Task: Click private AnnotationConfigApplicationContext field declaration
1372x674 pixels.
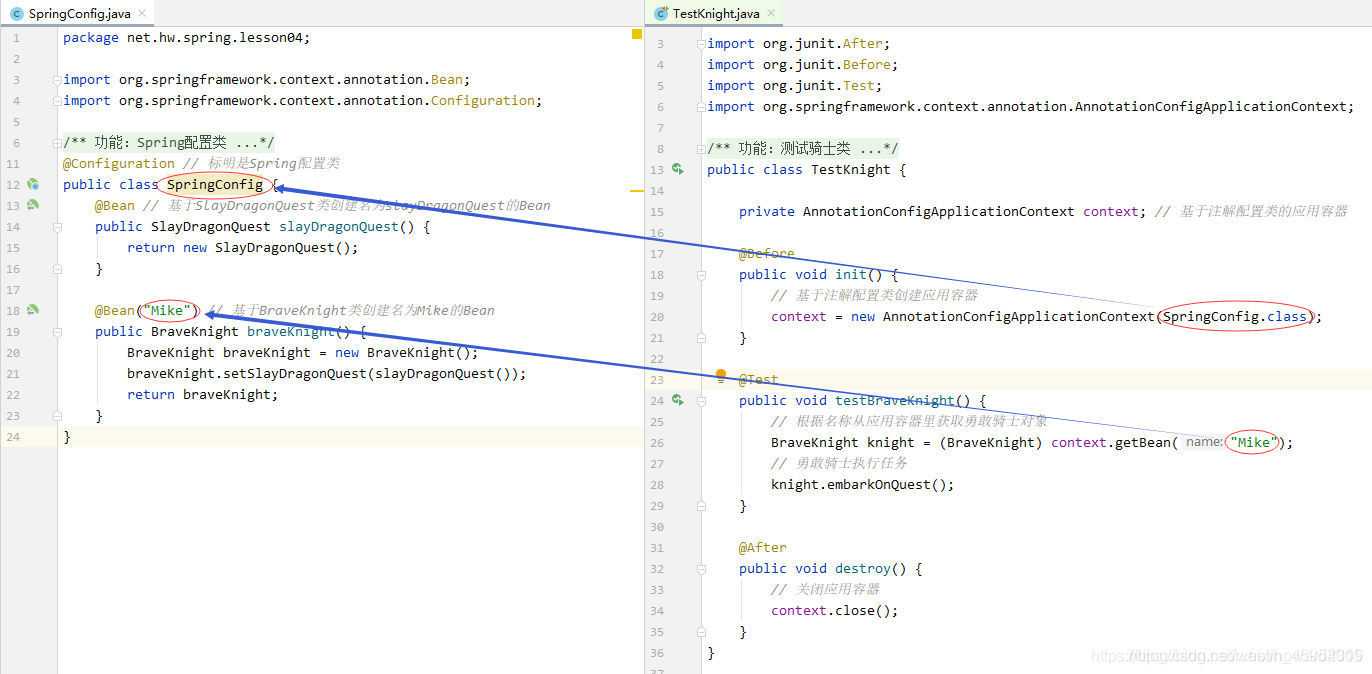Action: click(x=943, y=211)
